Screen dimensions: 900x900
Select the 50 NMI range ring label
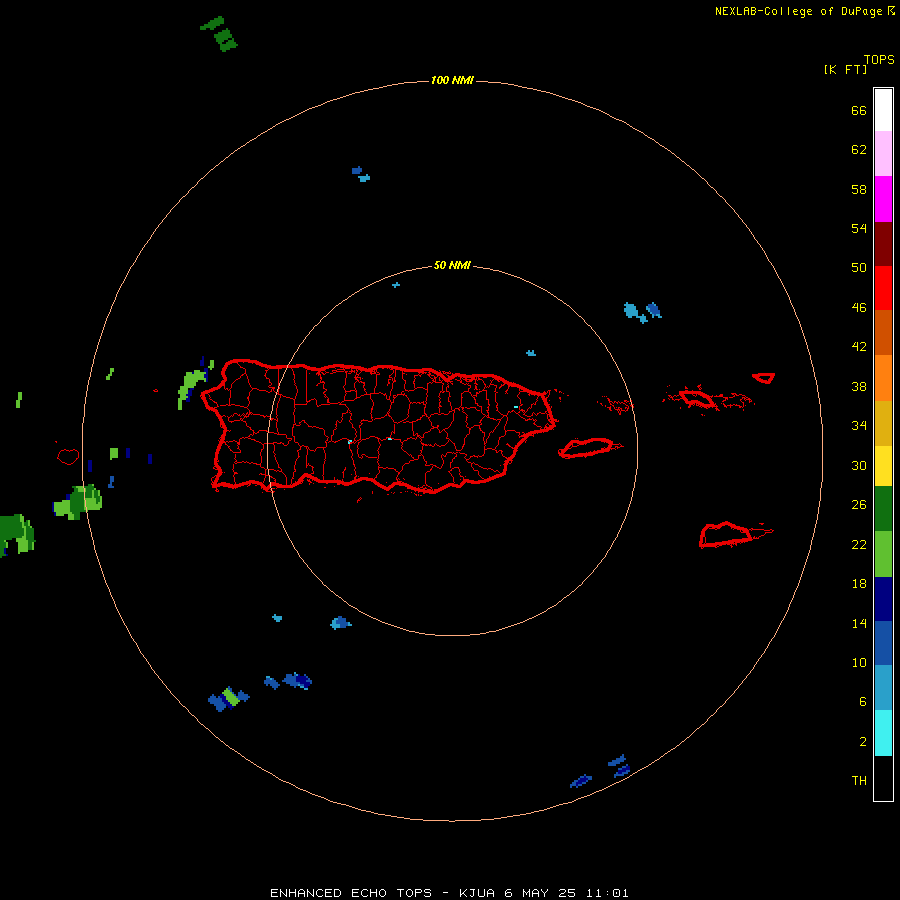(452, 265)
